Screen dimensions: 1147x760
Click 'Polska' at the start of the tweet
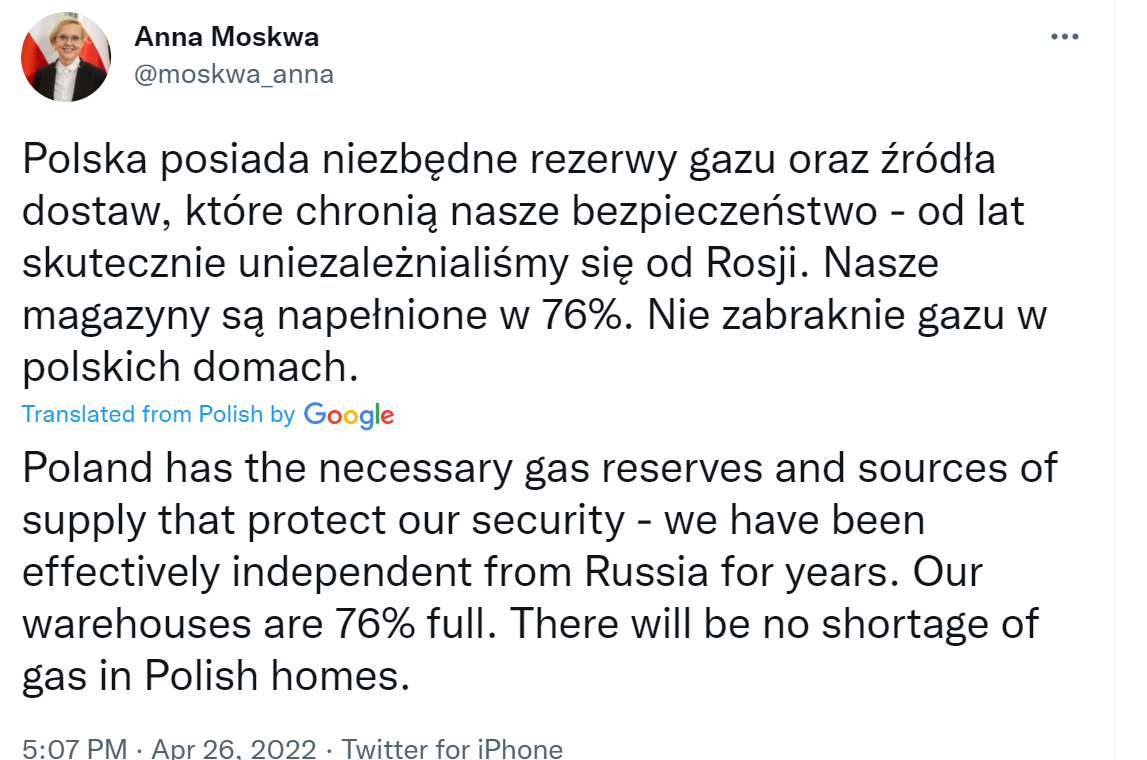(85, 159)
